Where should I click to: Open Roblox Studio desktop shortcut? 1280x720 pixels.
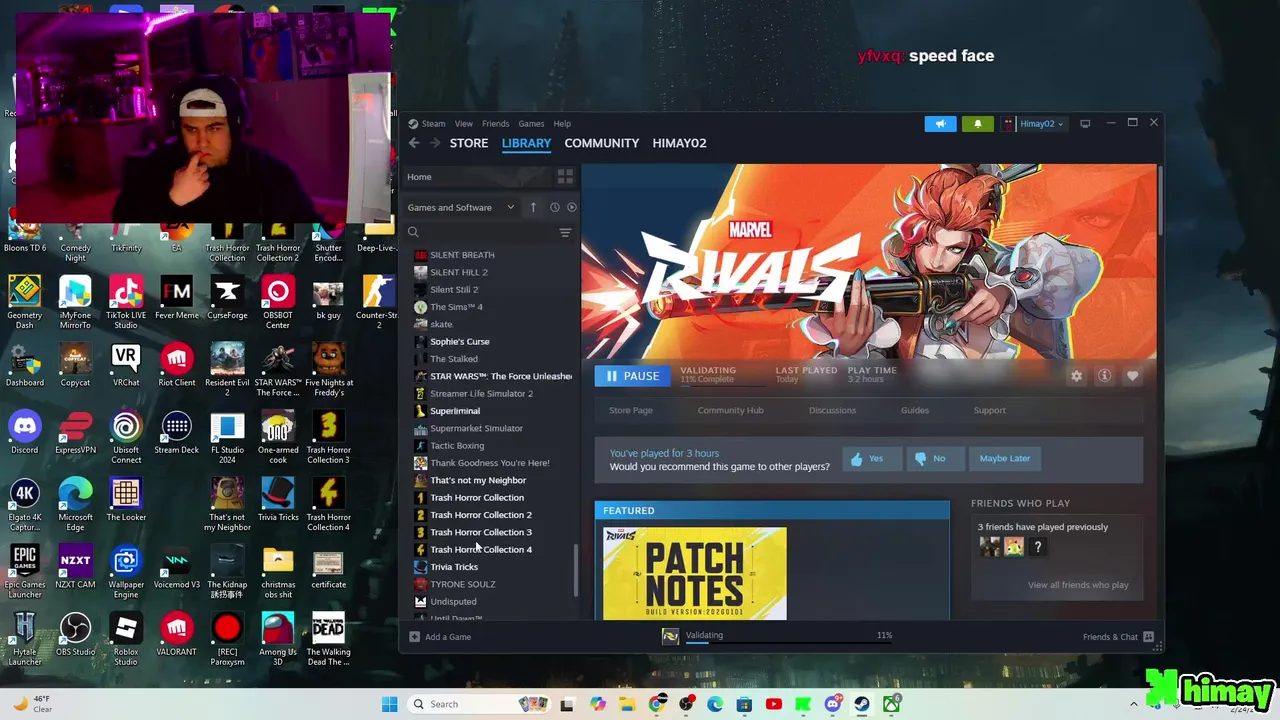[x=126, y=638]
